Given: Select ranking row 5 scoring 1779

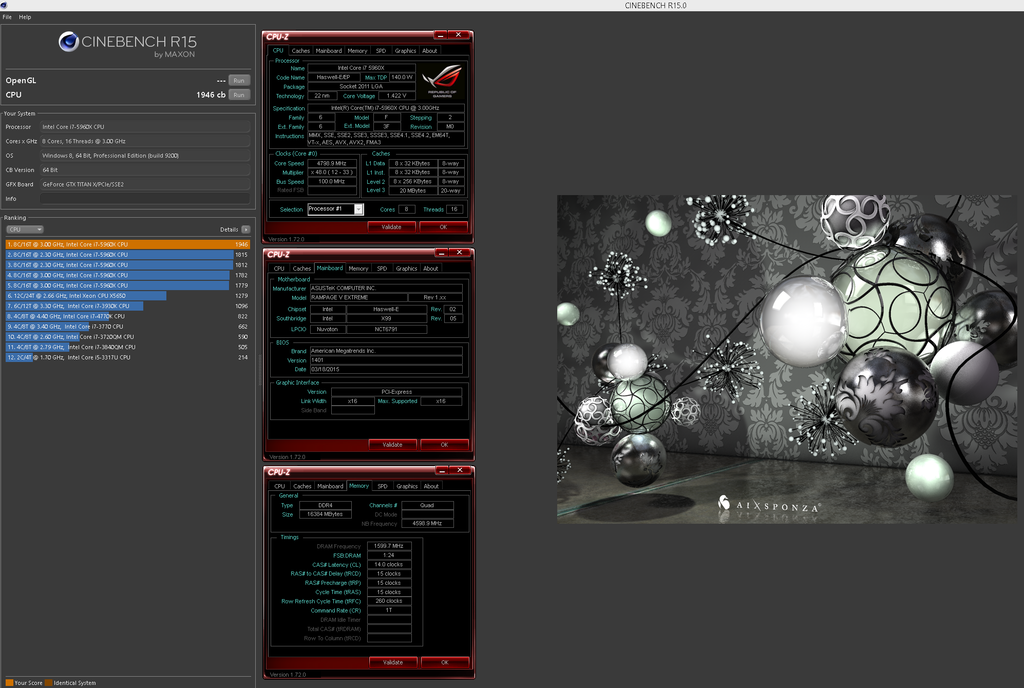Looking at the screenshot, I should pos(127,285).
